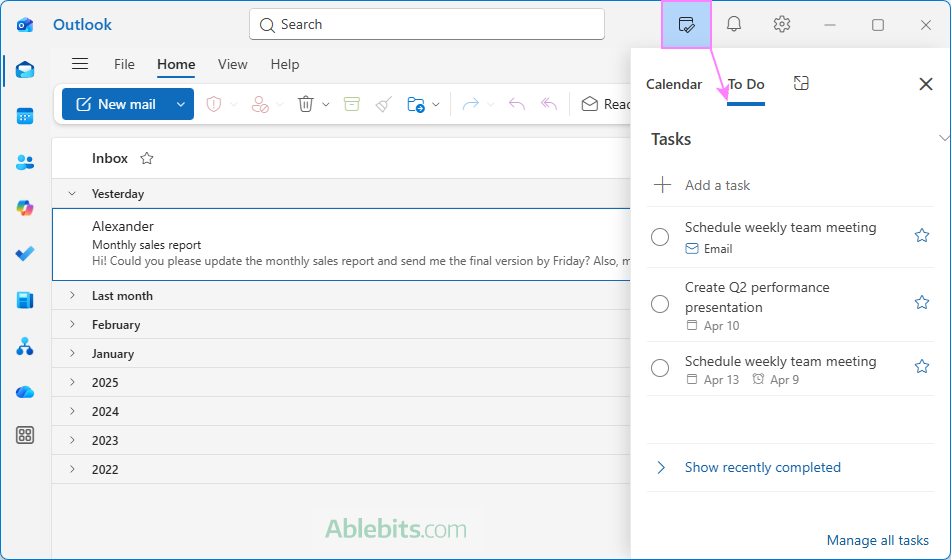Image resolution: width=951 pixels, height=560 pixels.
Task: Click the Tasks list heading
Action: tap(671, 139)
